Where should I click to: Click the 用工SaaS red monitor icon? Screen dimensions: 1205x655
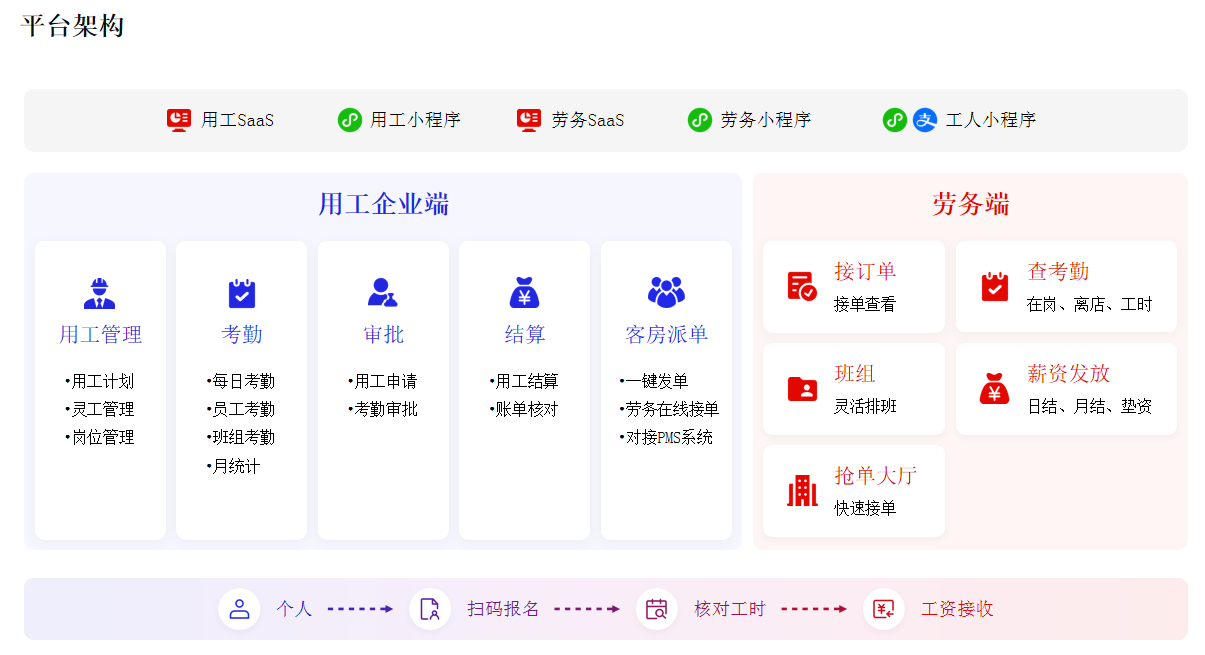[179, 120]
